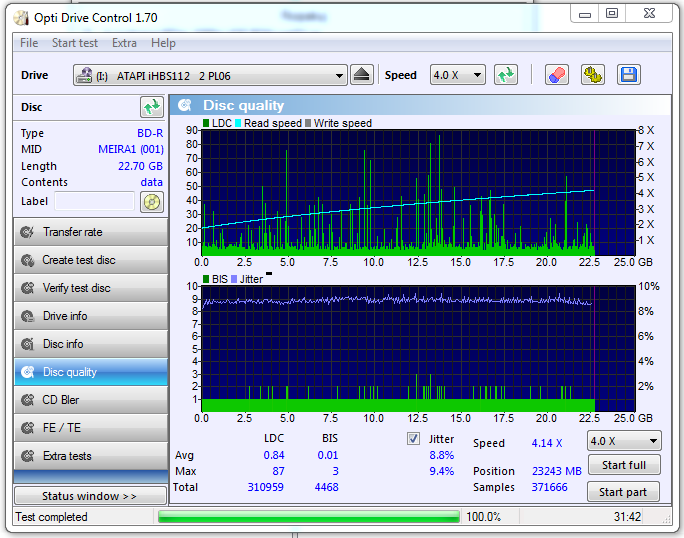Select the FE / TE test
Image resolution: width=684 pixels, height=538 pixels.
coord(91,428)
